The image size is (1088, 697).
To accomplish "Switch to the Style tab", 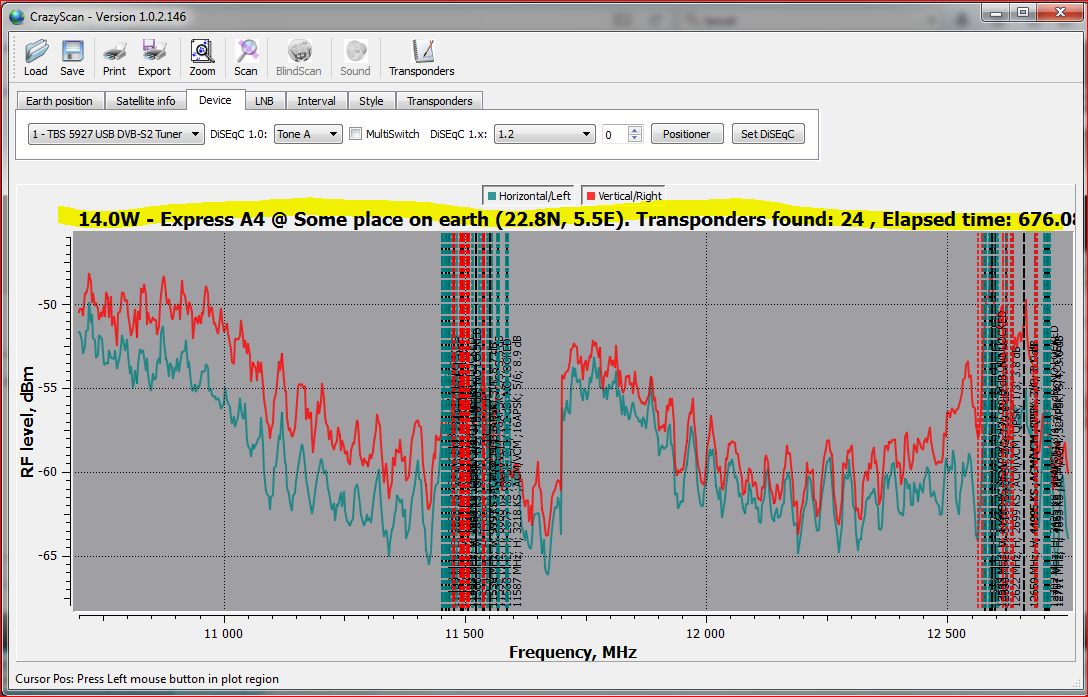I will (x=371, y=101).
